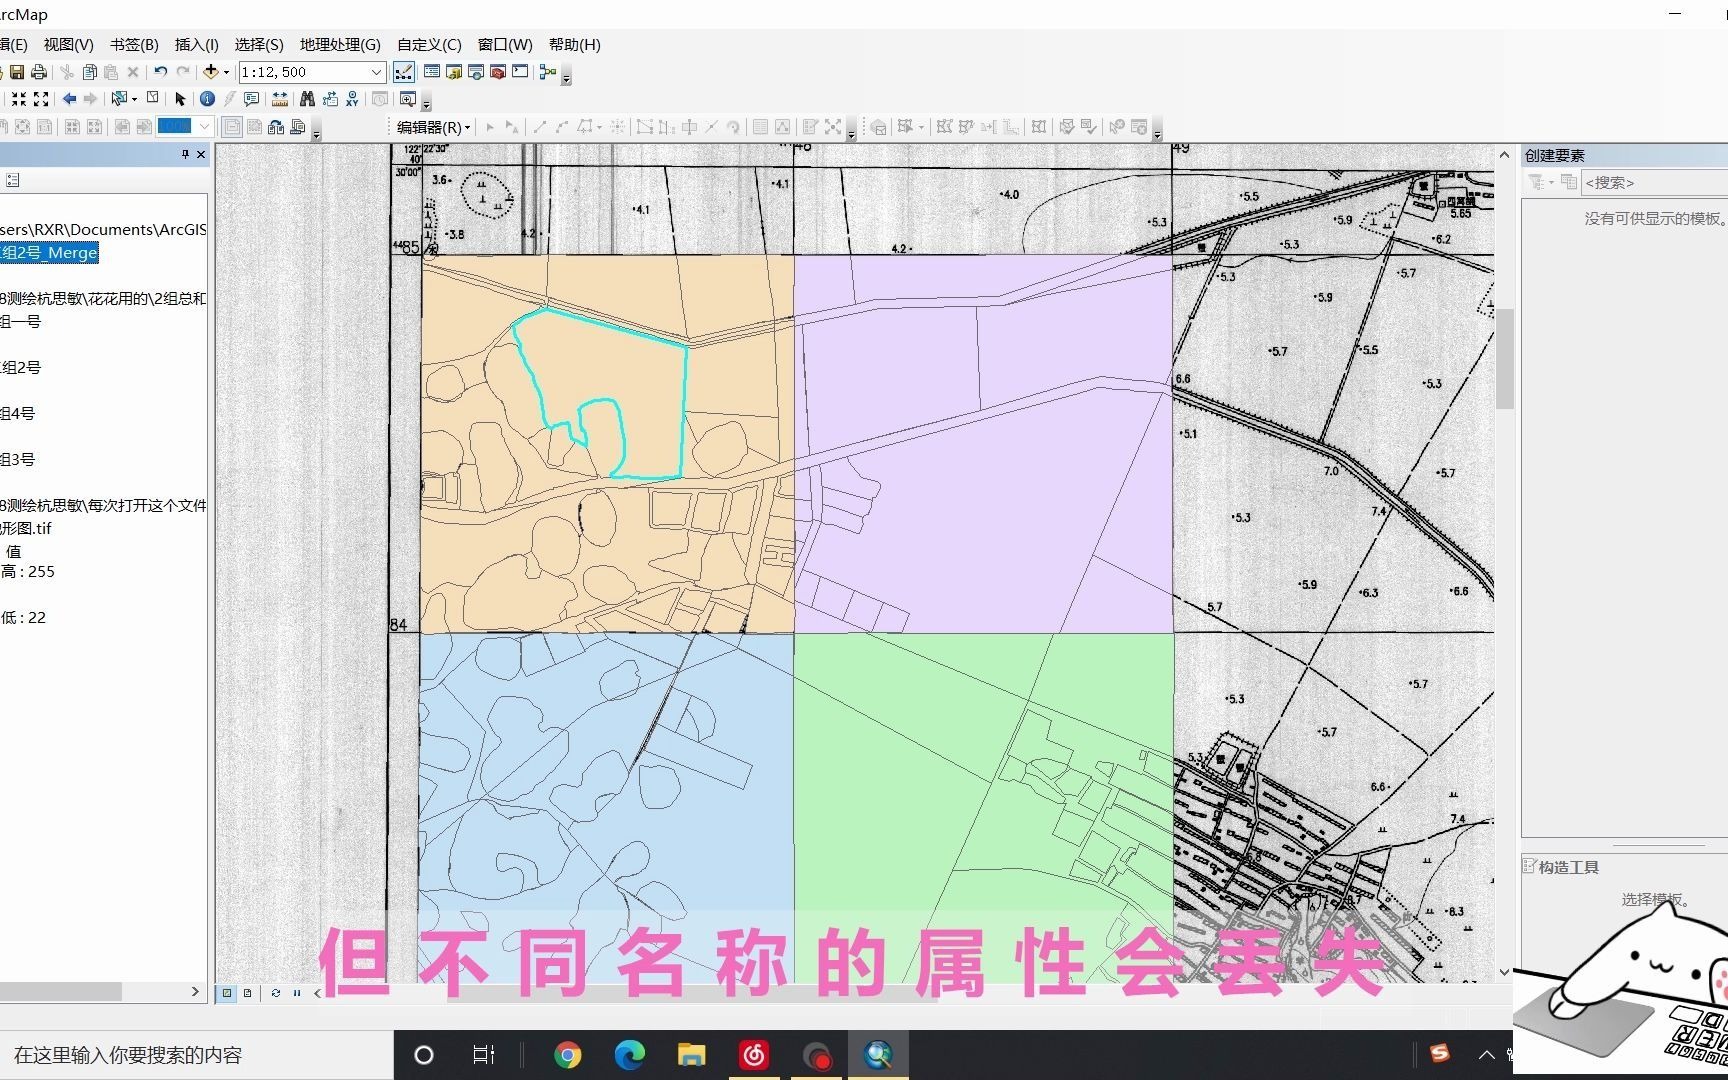Viewport: 1728px width, 1080px height.
Task: Click the map scroll down arrow
Action: [1504, 971]
